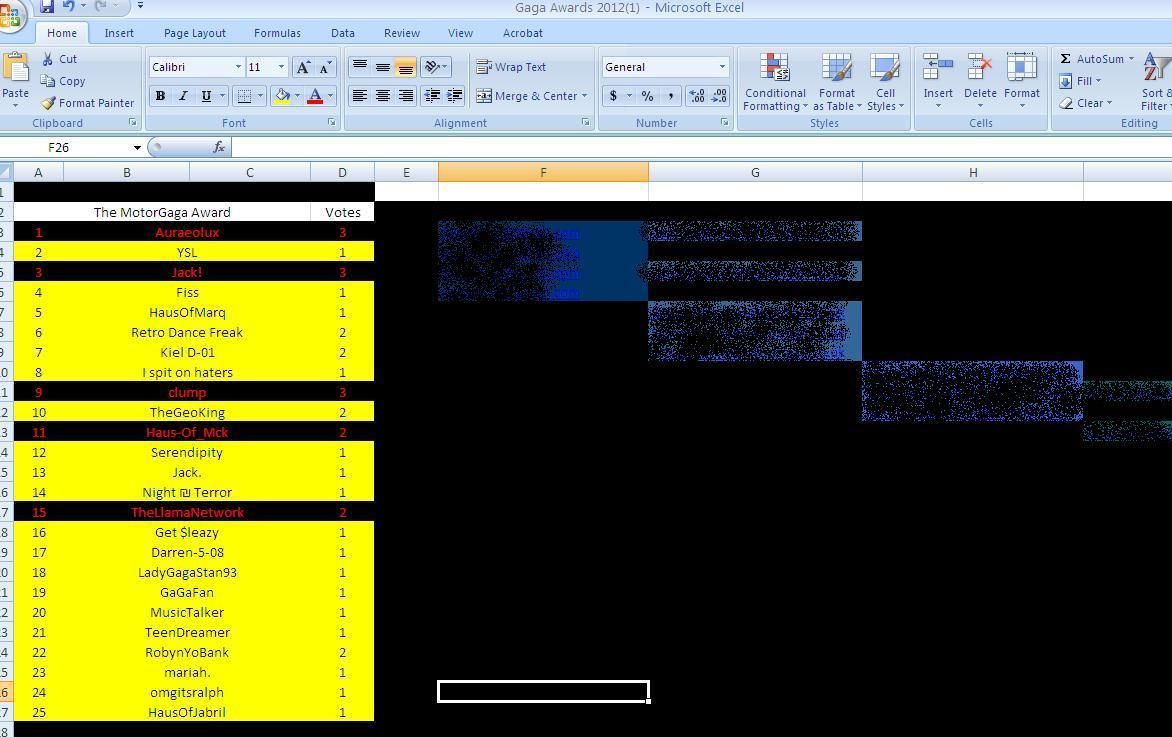Open the Calibri font name dropdown
The height and width of the screenshot is (737, 1172).
(238, 67)
